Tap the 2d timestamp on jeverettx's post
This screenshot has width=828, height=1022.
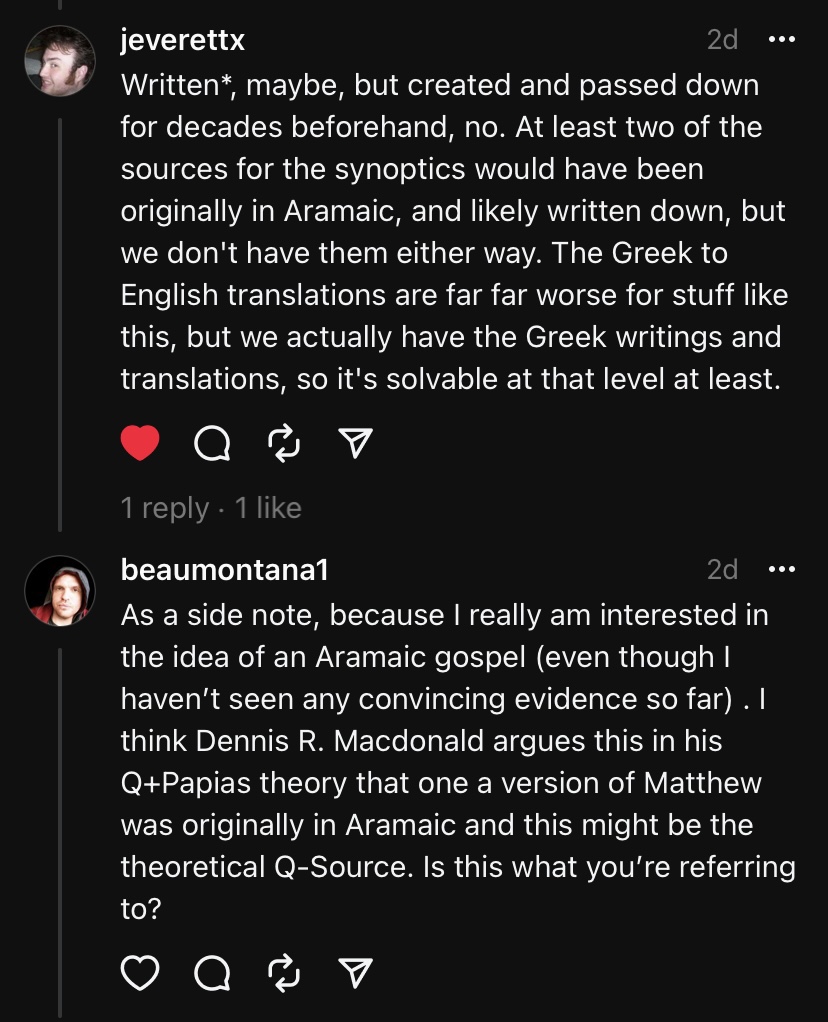click(x=722, y=40)
